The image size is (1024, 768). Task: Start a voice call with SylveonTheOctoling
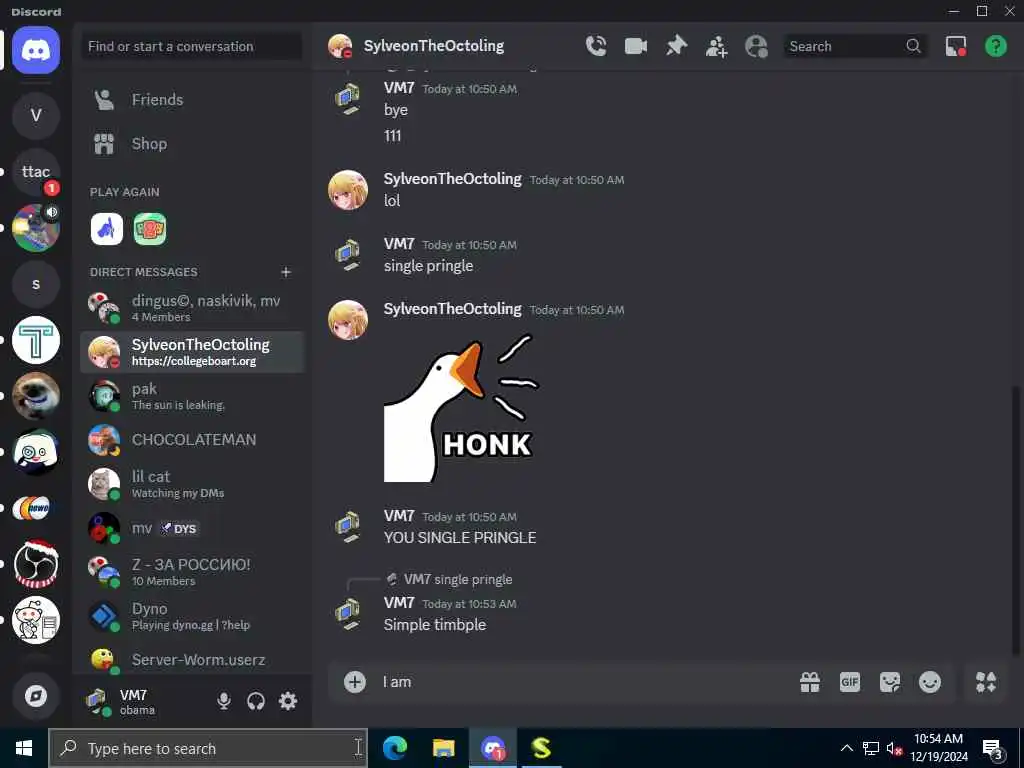(x=596, y=46)
